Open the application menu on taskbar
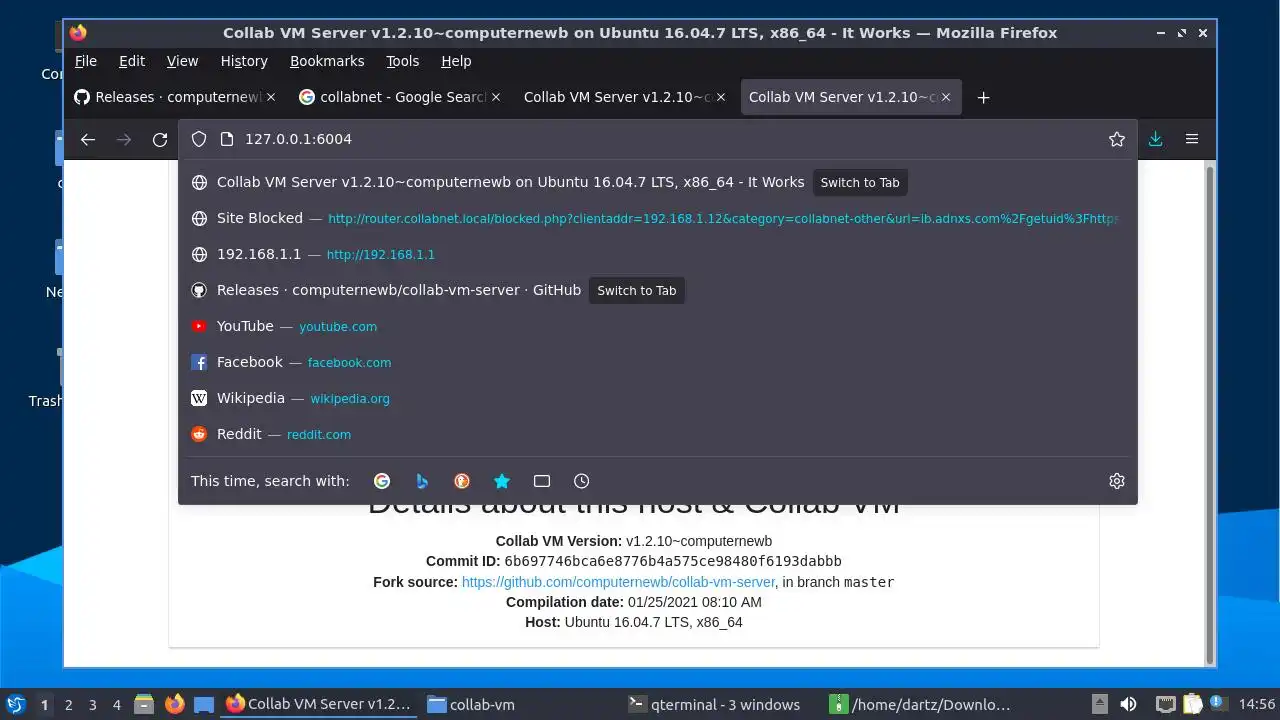The width and height of the screenshot is (1280, 720). click(15, 705)
